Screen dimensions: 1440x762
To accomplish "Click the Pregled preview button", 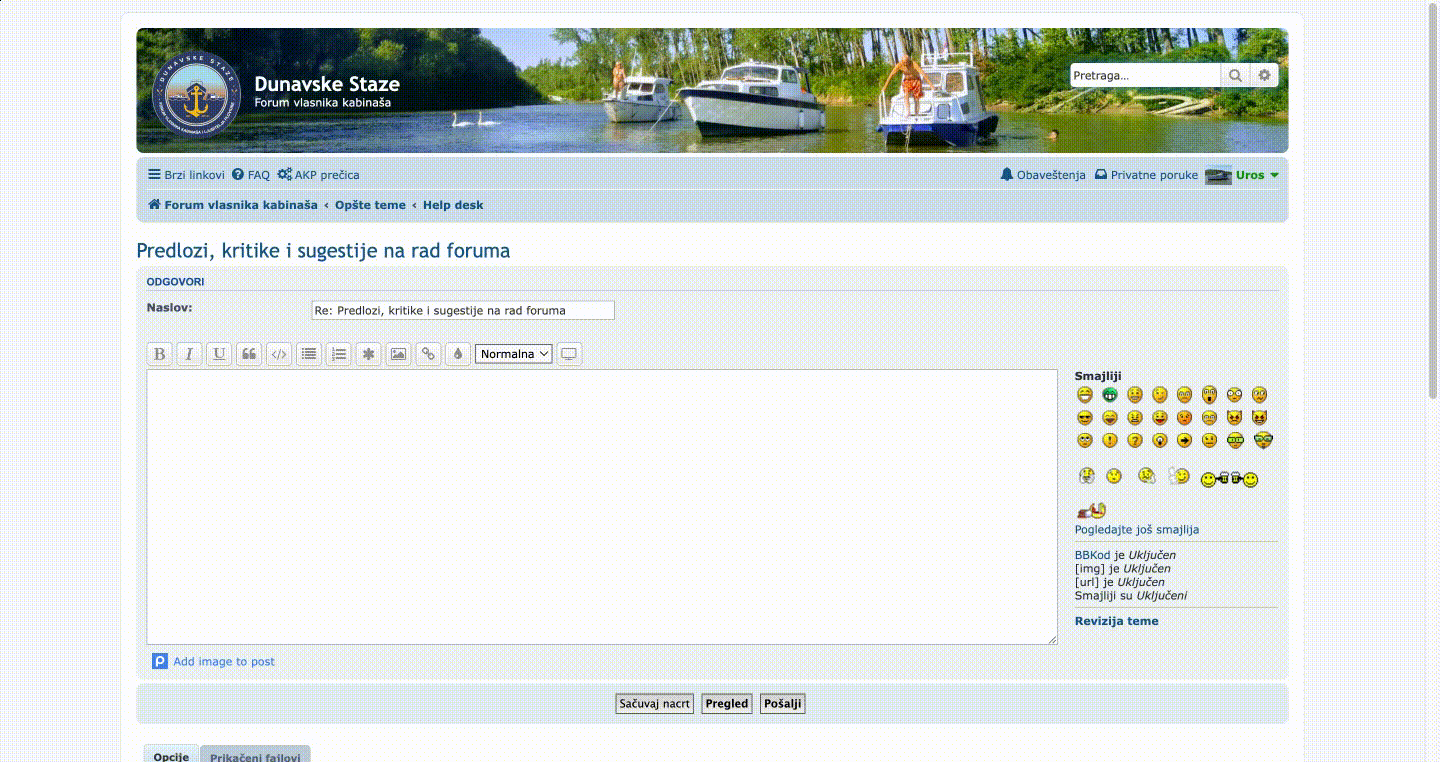I will coord(727,704).
